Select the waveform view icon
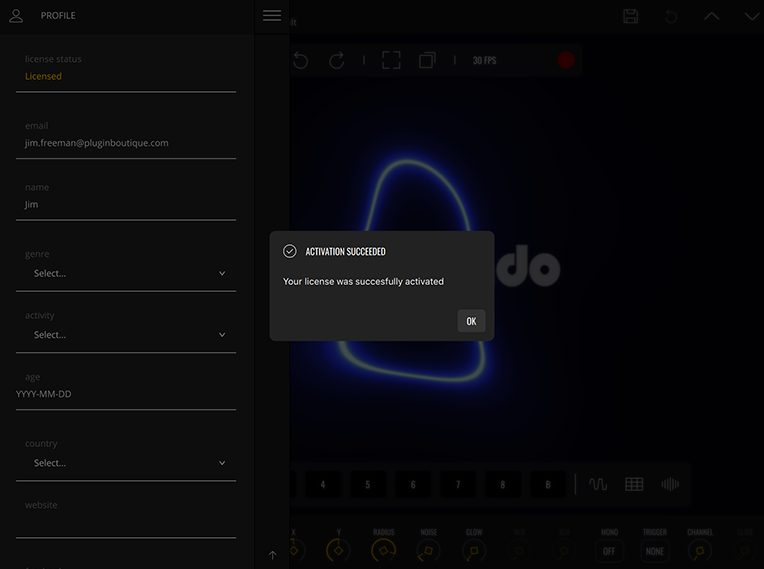This screenshot has height=569, width=764. [x=598, y=485]
